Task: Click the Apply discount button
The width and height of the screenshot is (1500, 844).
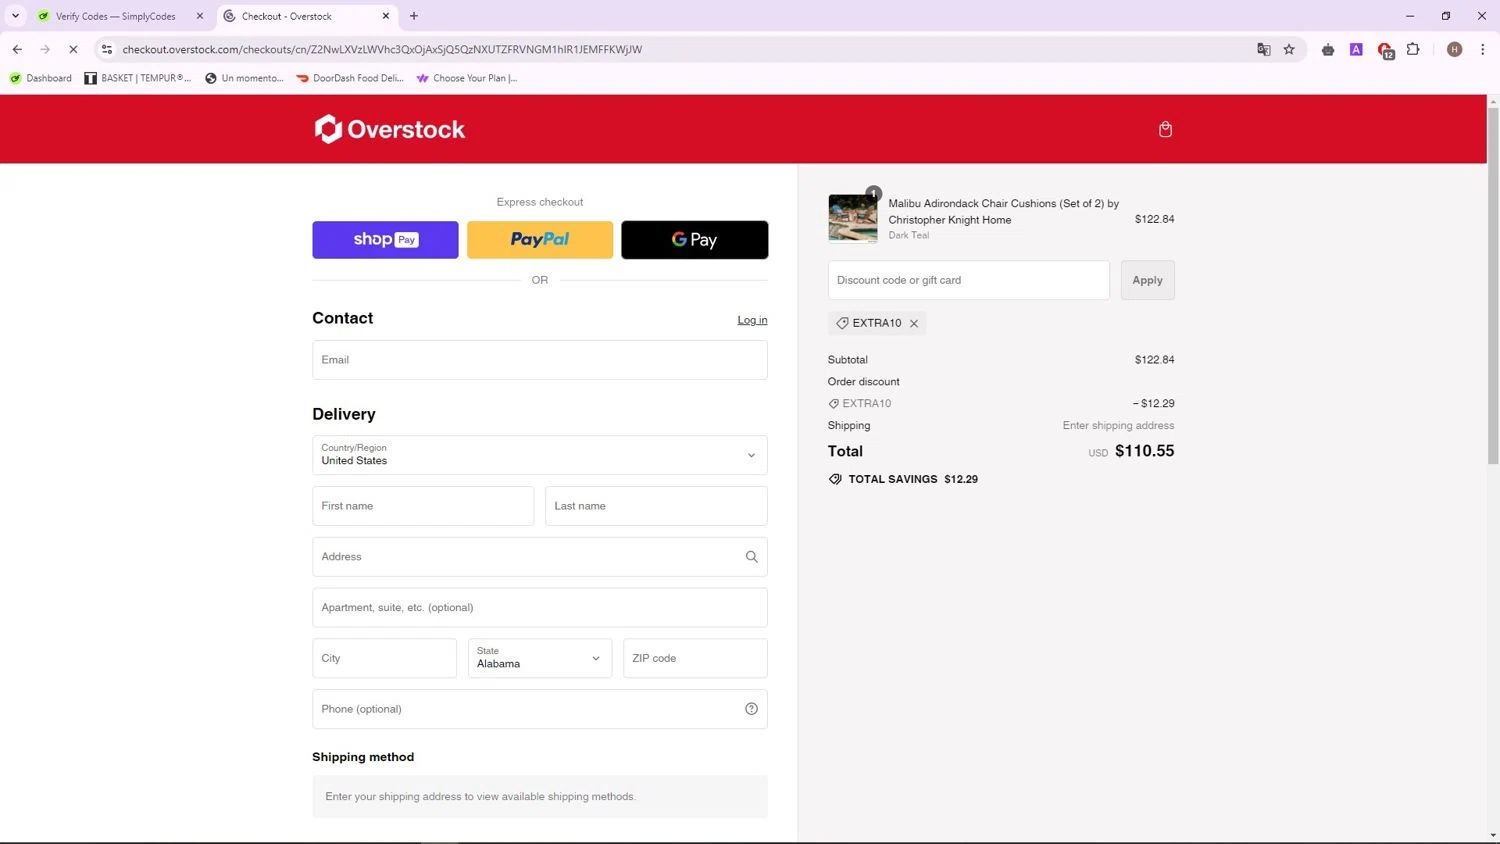Action: tap(1147, 280)
